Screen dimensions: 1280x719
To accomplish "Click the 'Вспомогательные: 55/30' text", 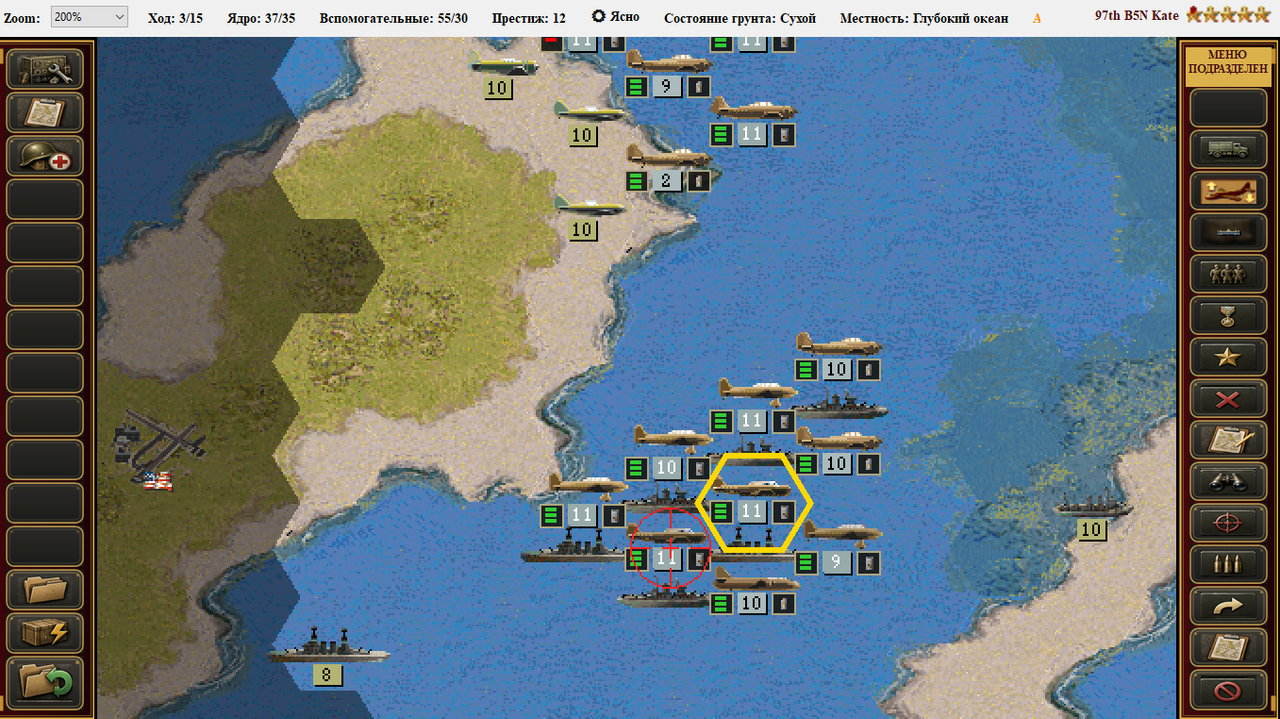I will [394, 18].
